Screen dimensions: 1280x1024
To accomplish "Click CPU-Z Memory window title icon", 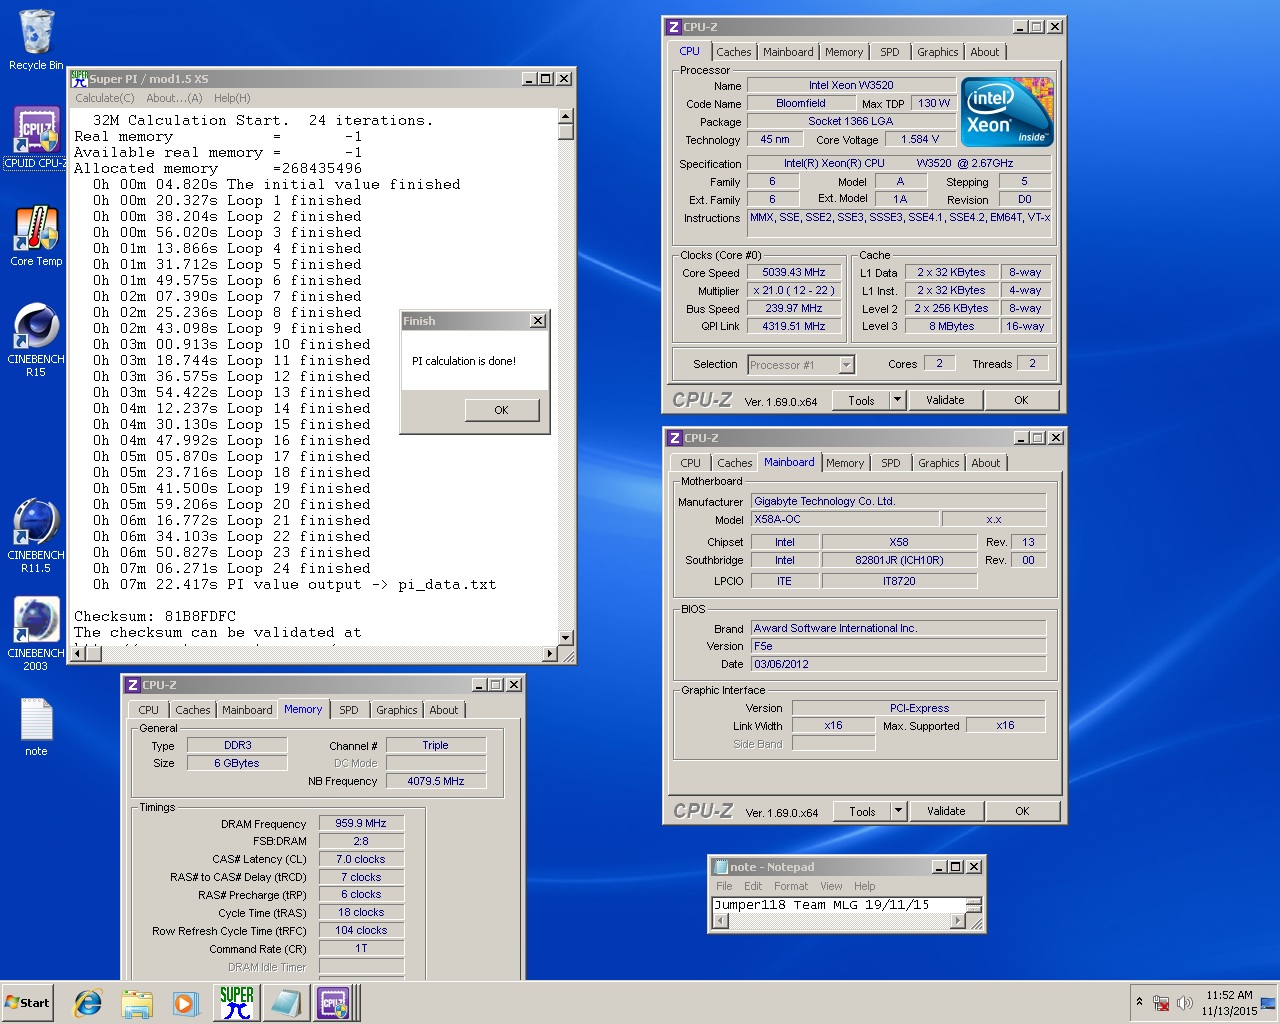I will tap(132, 685).
